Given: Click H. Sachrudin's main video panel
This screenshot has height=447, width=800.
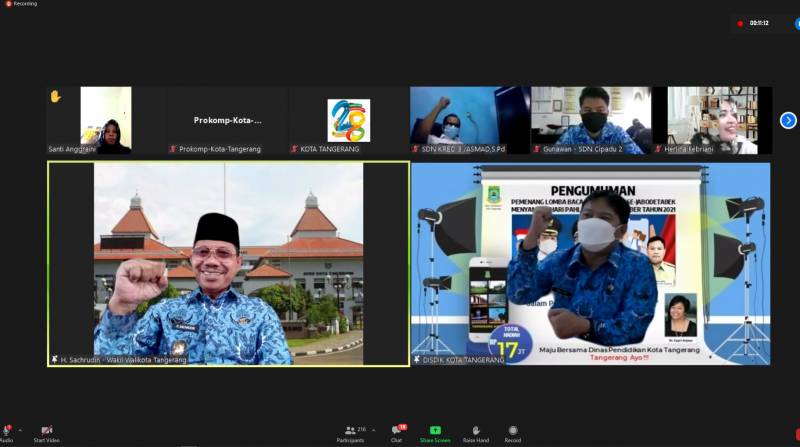Looking at the screenshot, I should coord(228,263).
